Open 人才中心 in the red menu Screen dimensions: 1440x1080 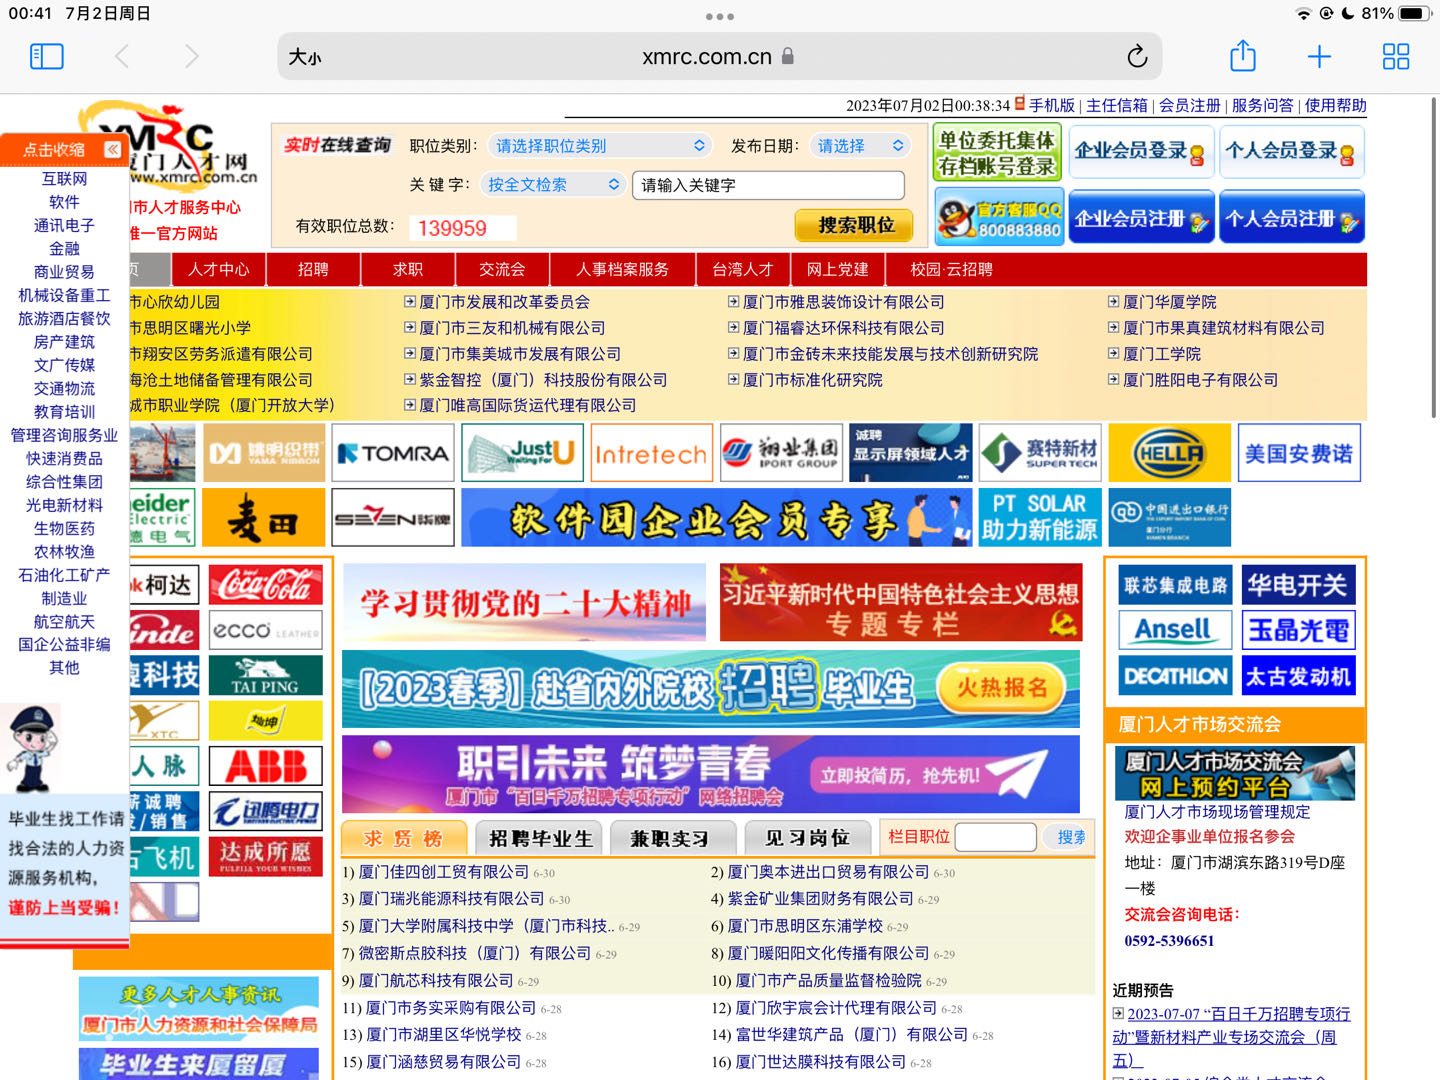coord(219,269)
